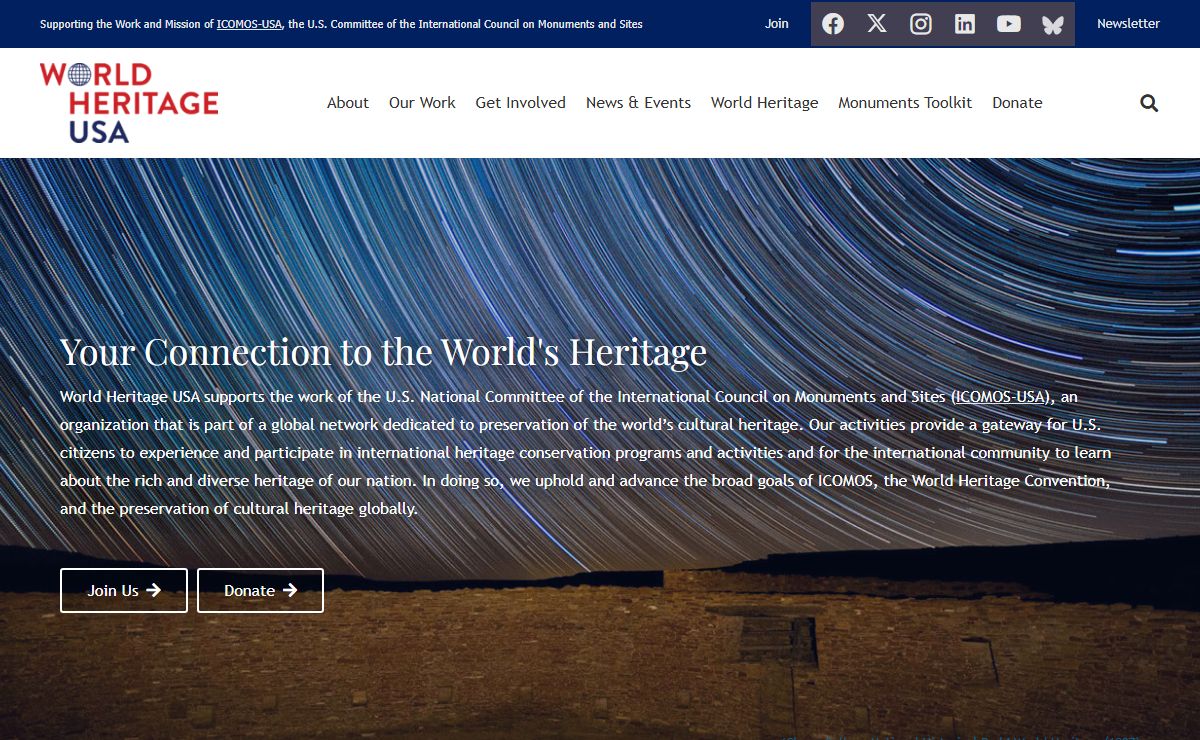Click the search magnifier icon
The width and height of the screenshot is (1200, 740).
tap(1149, 103)
